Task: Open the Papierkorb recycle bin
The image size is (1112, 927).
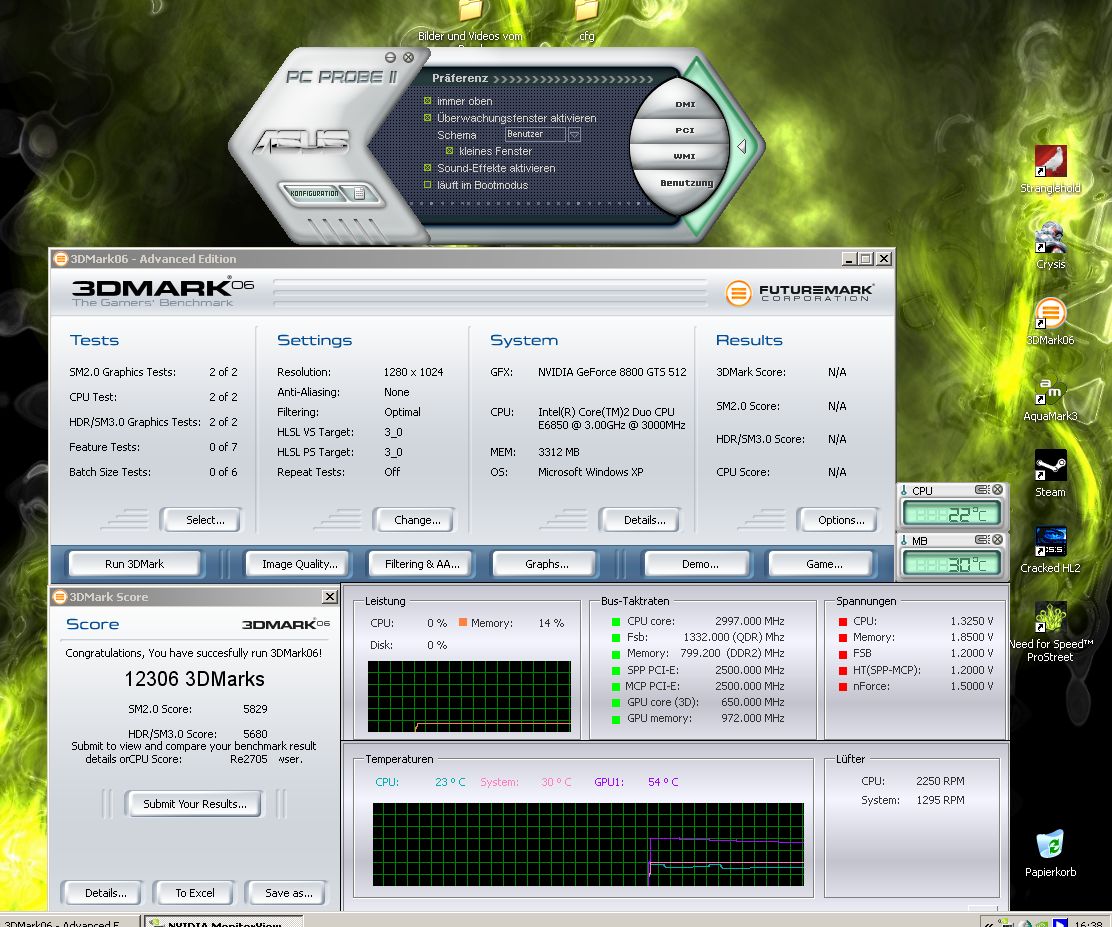Action: pos(1050,853)
